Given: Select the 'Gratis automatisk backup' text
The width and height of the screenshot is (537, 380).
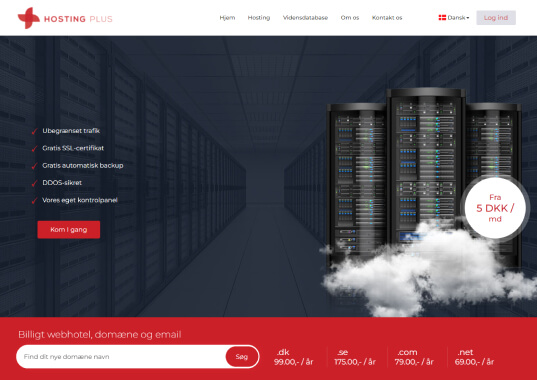Looking at the screenshot, I should tap(83, 165).
